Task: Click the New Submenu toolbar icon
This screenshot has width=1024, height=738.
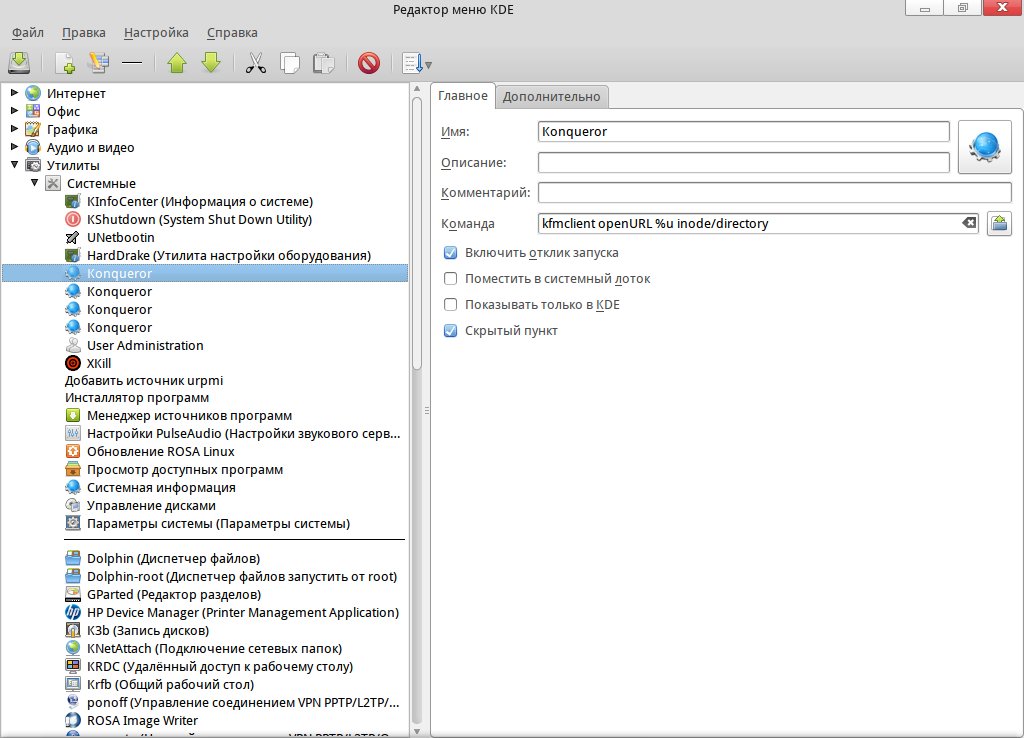Action: click(98, 63)
